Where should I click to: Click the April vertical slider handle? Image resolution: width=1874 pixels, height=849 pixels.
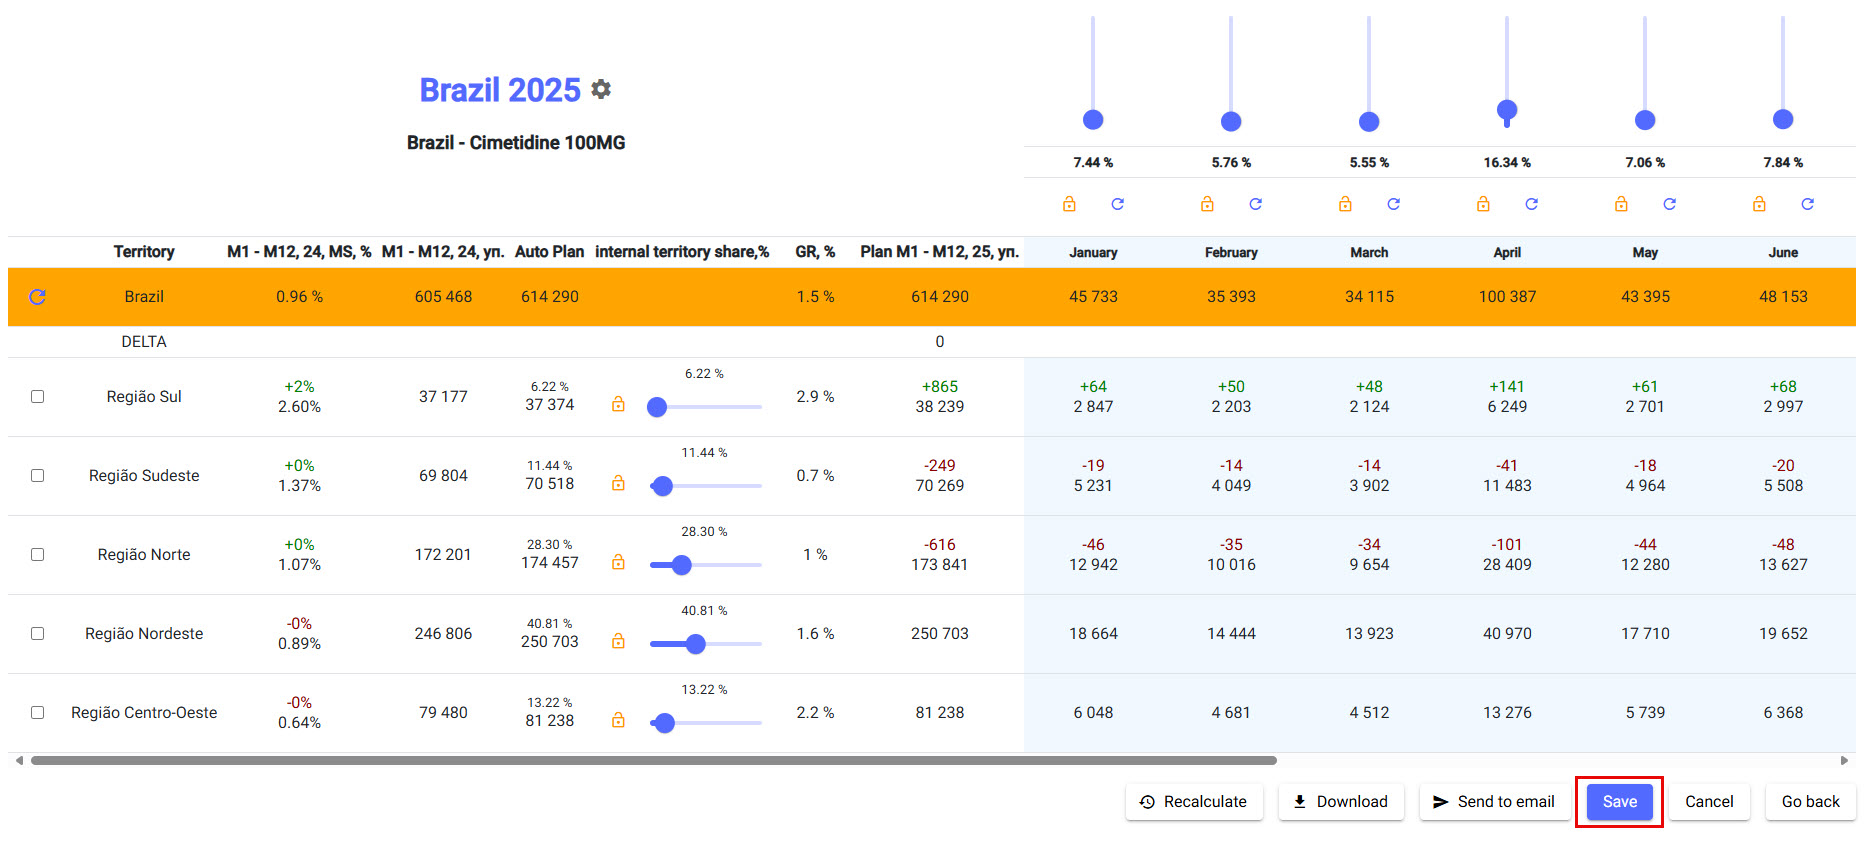1507,110
